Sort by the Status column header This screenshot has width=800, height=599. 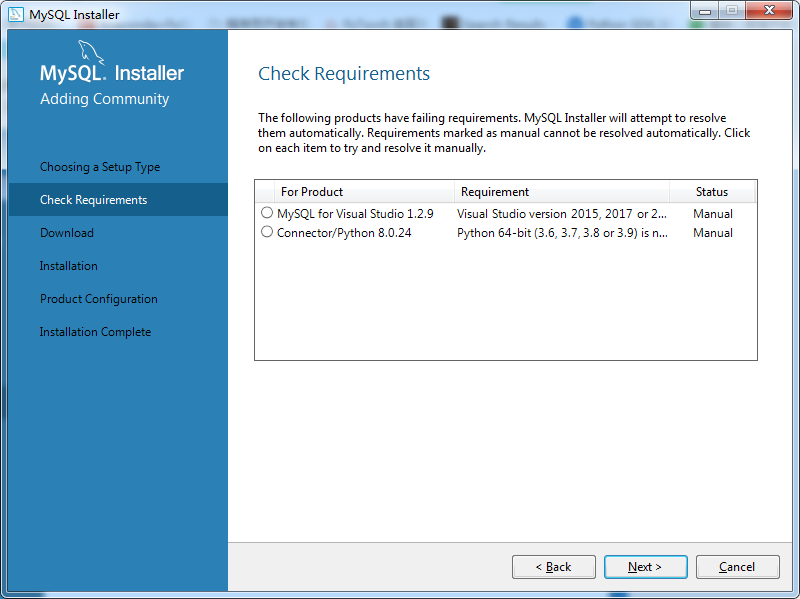click(712, 192)
